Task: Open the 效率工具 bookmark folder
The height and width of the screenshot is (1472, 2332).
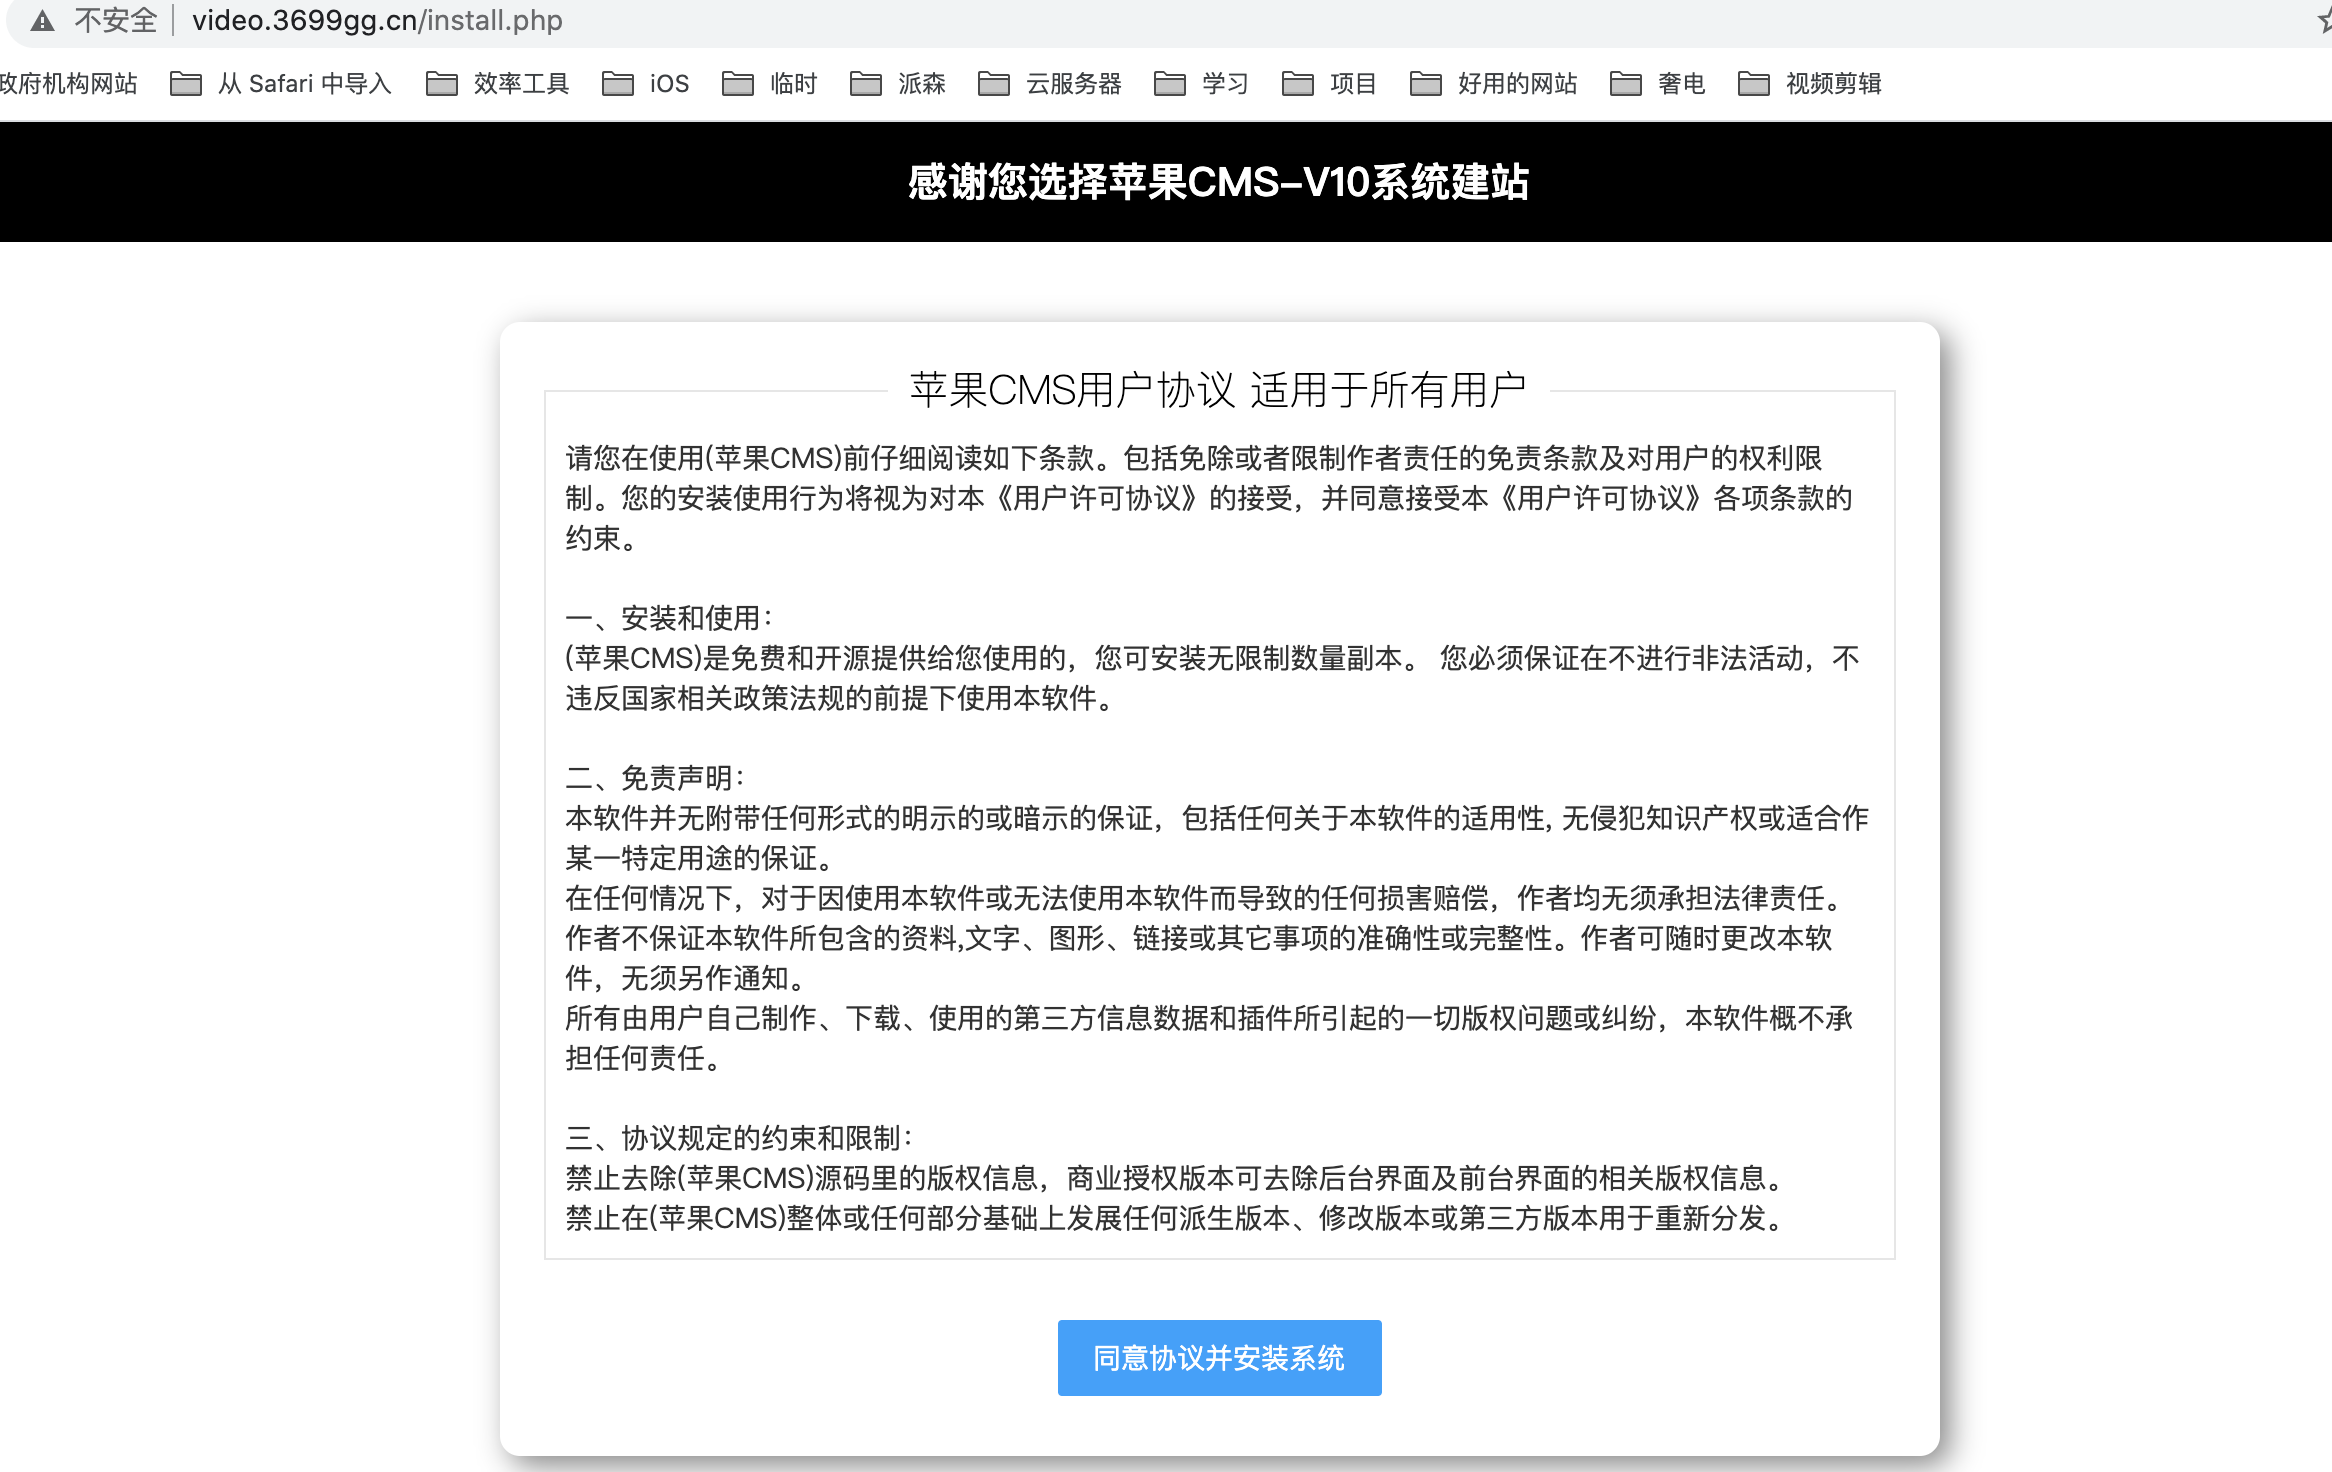Action: click(497, 84)
